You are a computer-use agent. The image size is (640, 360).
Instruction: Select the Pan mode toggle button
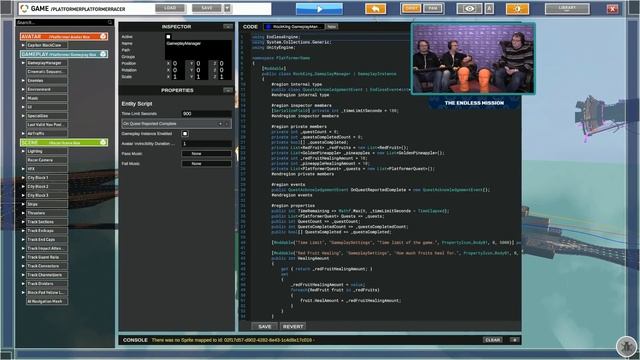point(432,9)
